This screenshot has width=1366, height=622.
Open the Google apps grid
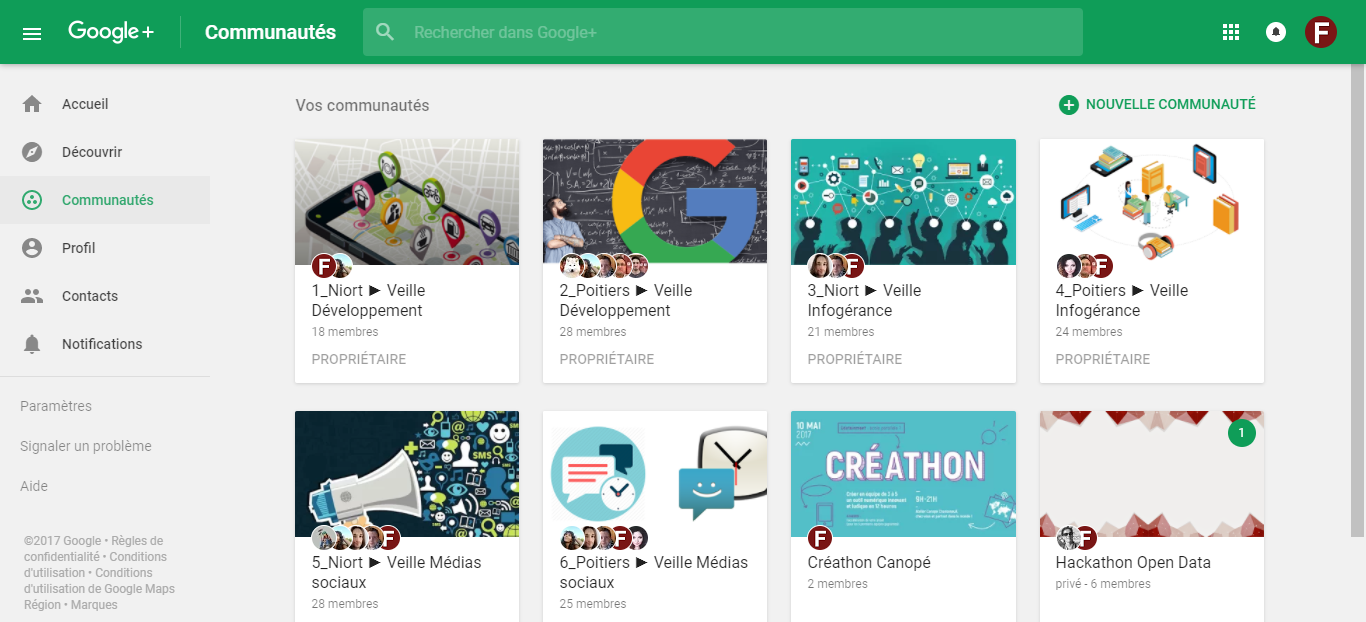[1231, 32]
